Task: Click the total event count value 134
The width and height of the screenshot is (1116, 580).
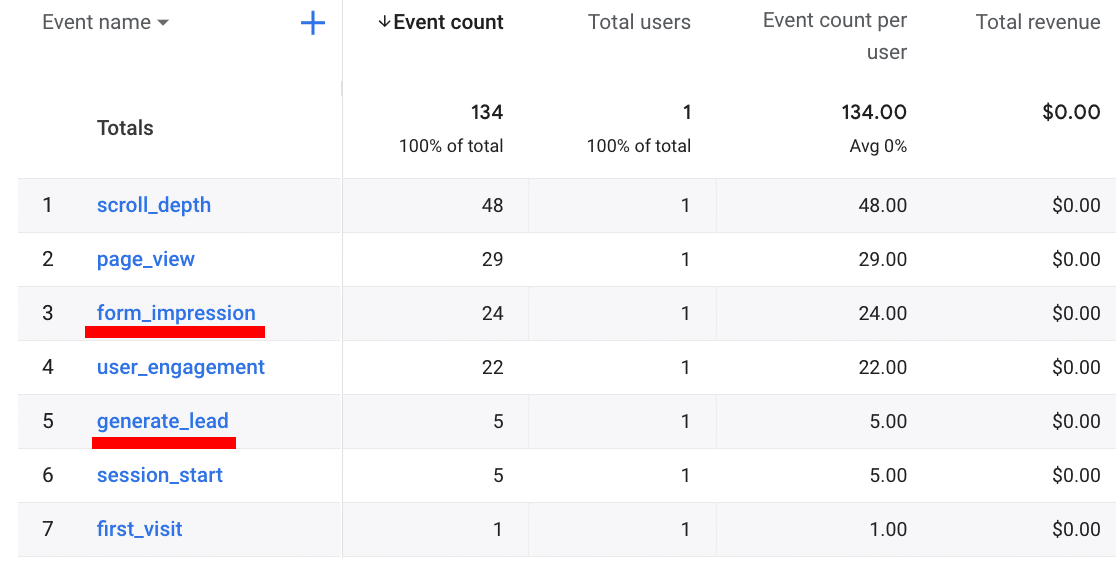Action: coord(487,112)
